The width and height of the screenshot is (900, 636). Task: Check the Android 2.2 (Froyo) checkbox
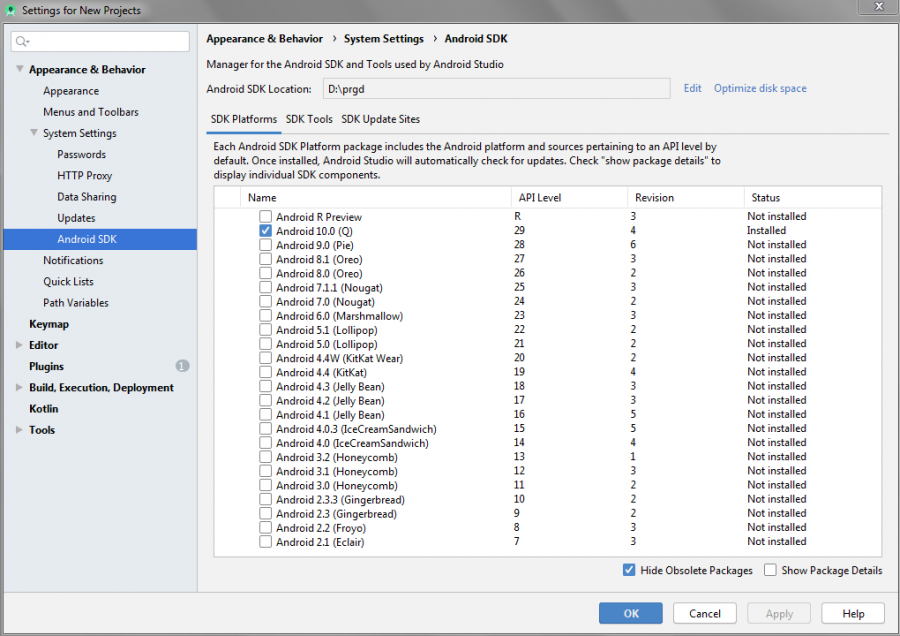coord(265,528)
